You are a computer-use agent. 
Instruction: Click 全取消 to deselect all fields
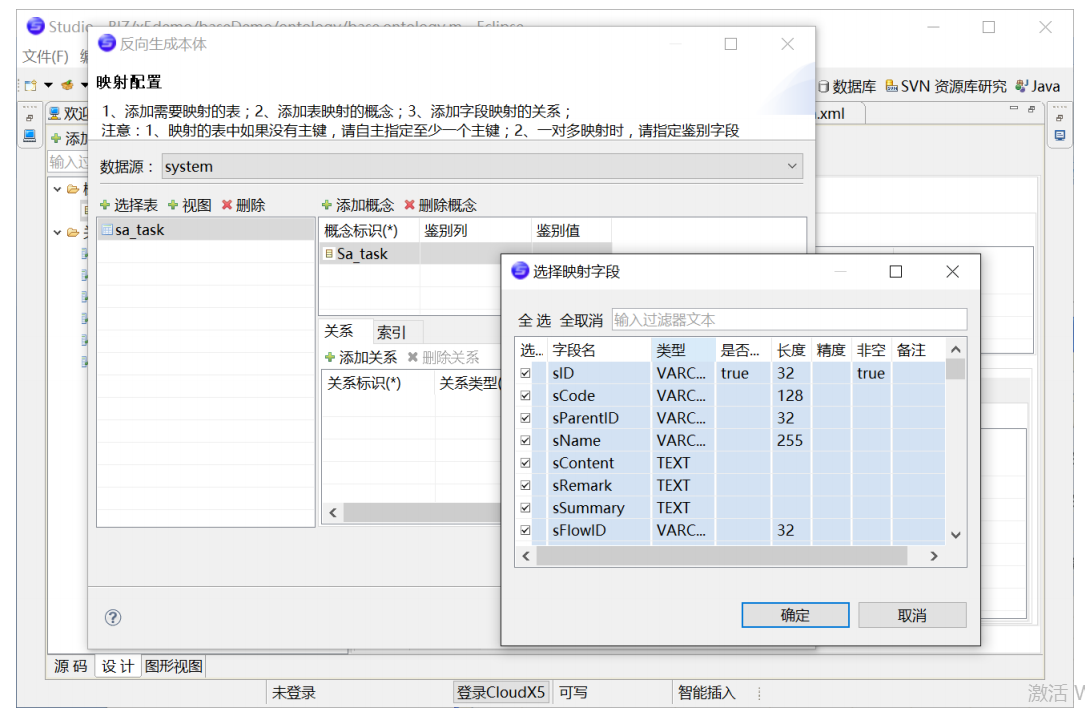pos(580,320)
